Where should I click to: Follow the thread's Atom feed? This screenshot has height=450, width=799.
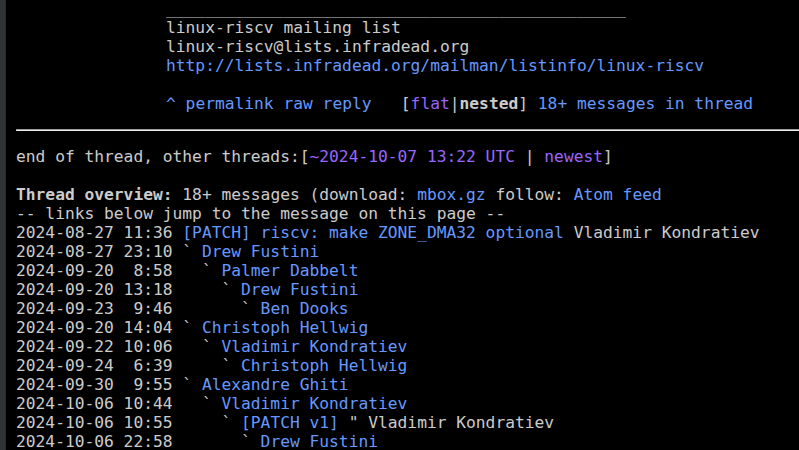(x=617, y=195)
